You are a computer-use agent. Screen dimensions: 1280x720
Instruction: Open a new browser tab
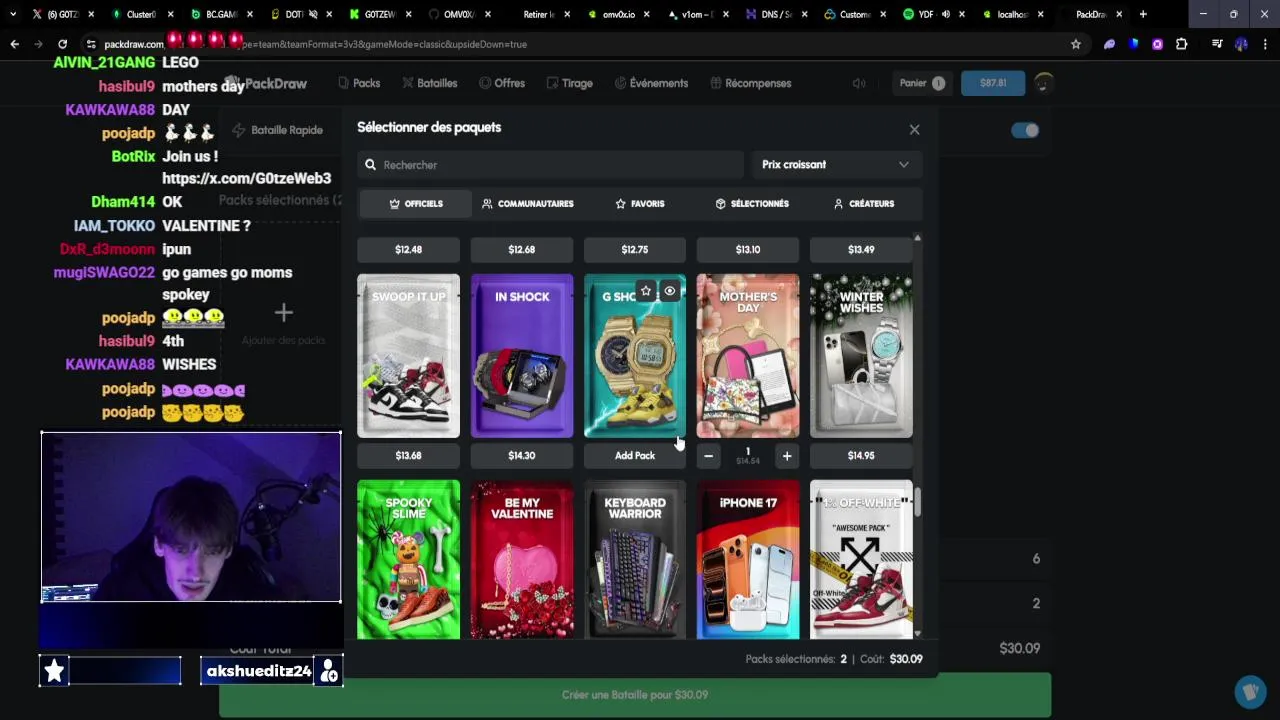tap(1143, 14)
